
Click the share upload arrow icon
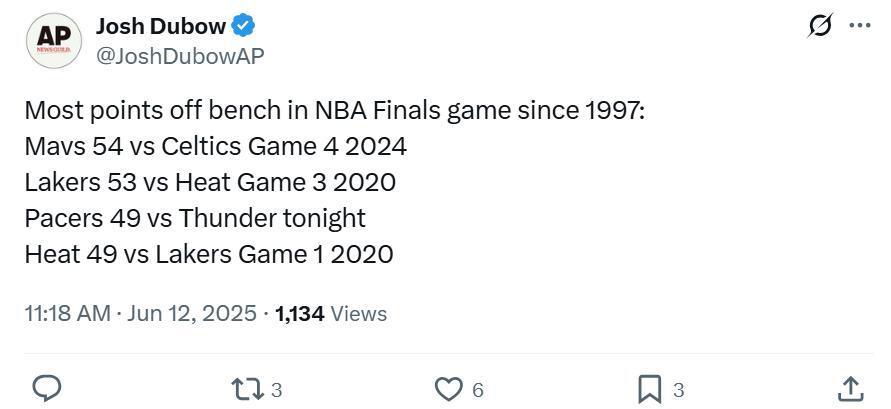coord(849,388)
